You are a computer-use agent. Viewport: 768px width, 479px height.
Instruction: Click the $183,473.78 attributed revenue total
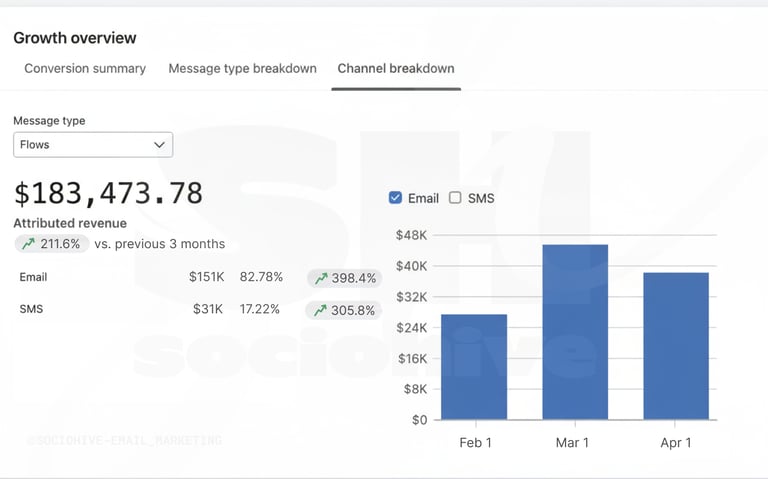[108, 193]
